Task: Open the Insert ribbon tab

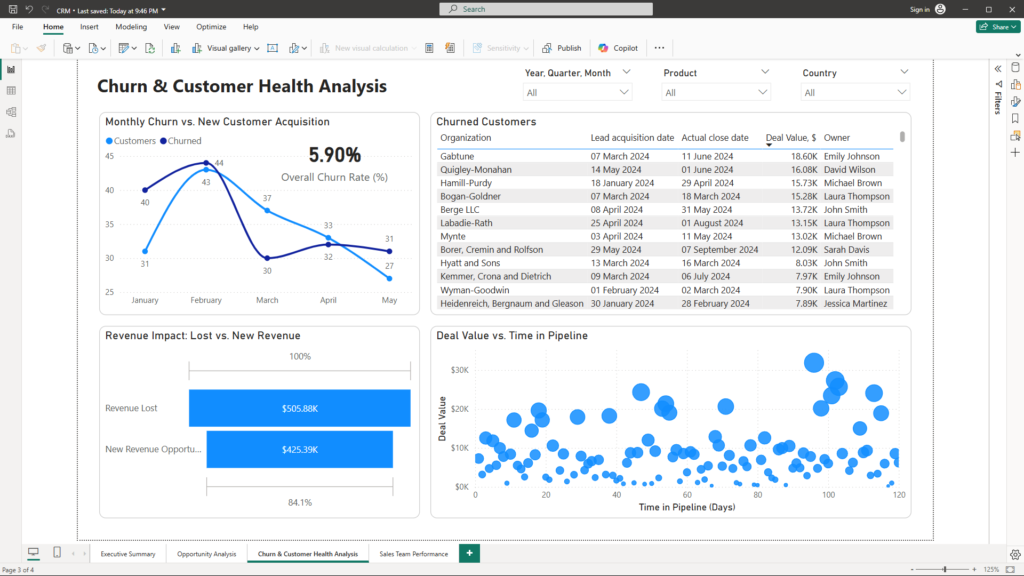Action: 89,27
